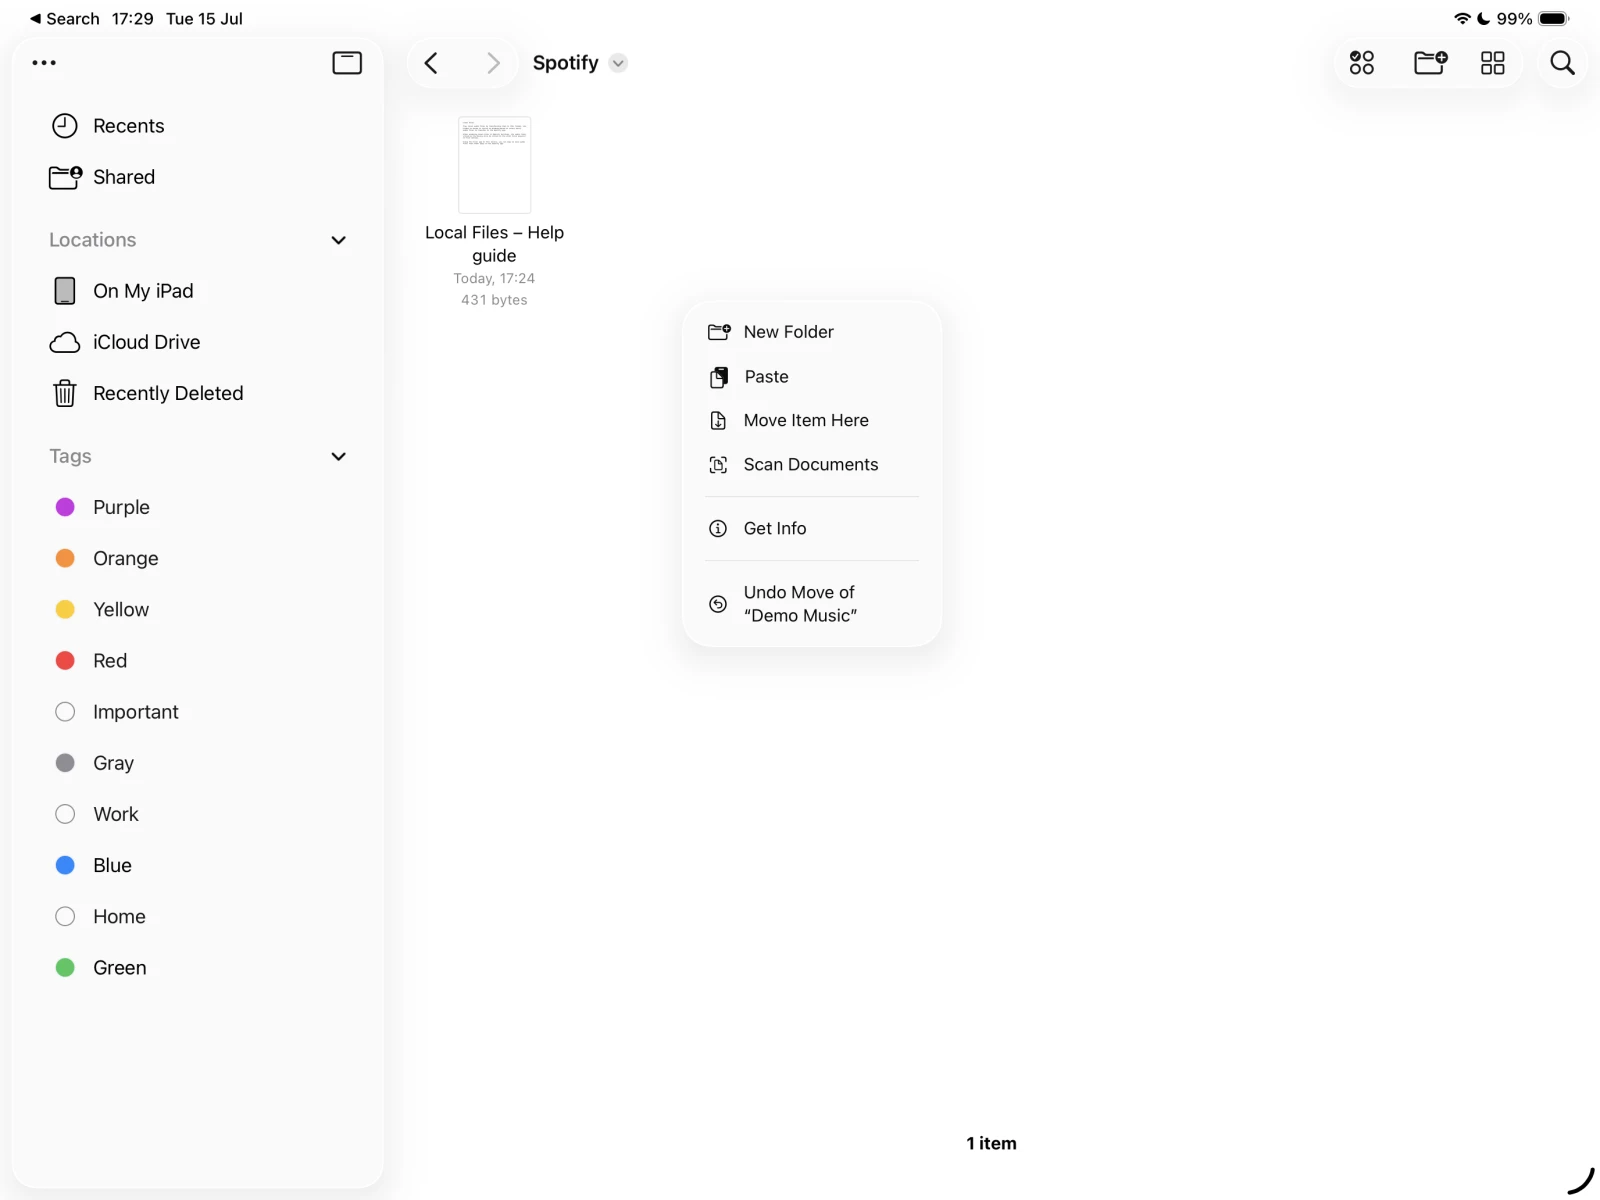The height and width of the screenshot is (1200, 1600).
Task: Collapse the Locations section
Action: (x=338, y=240)
